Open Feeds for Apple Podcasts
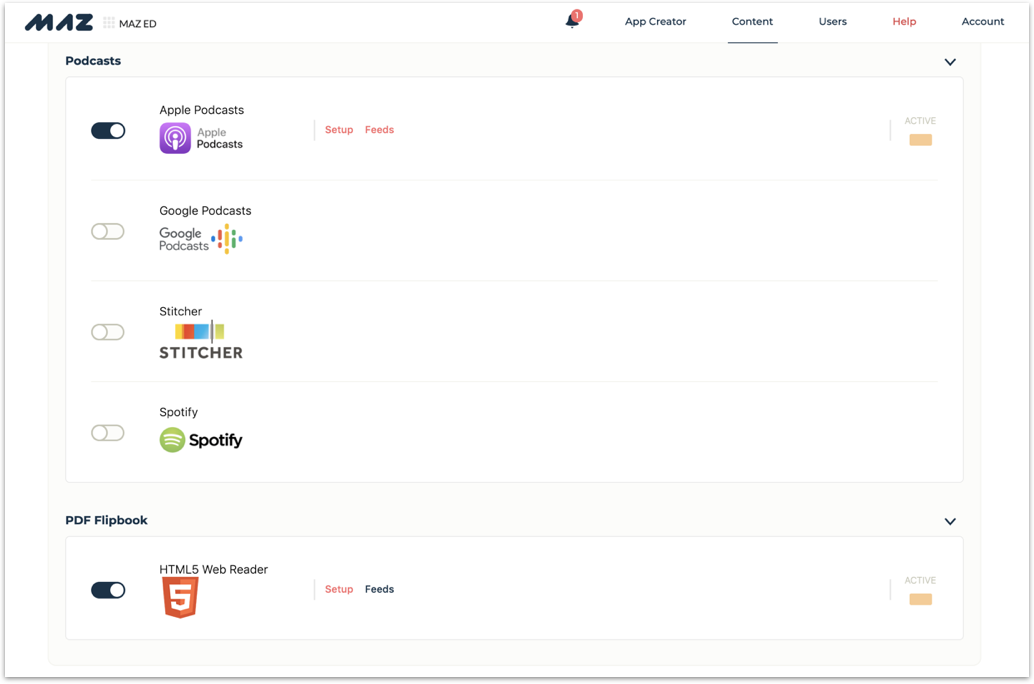Screen dimensions: 1034x684 tap(379, 130)
